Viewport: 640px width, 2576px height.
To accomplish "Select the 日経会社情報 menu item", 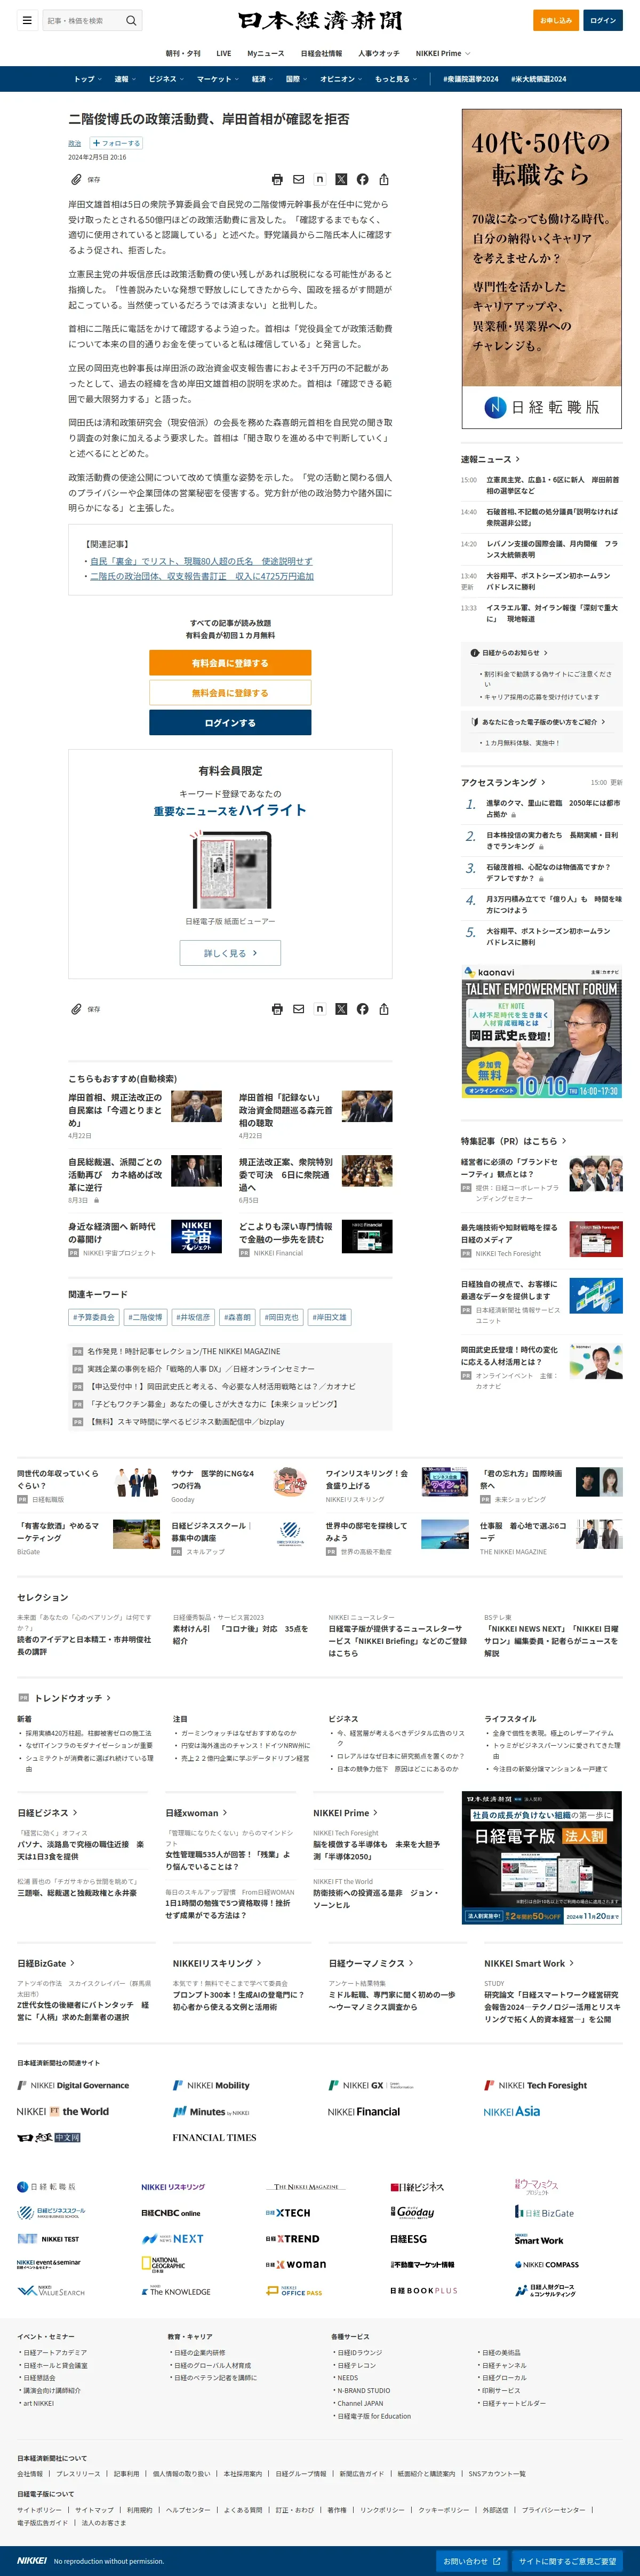I will click(x=321, y=53).
